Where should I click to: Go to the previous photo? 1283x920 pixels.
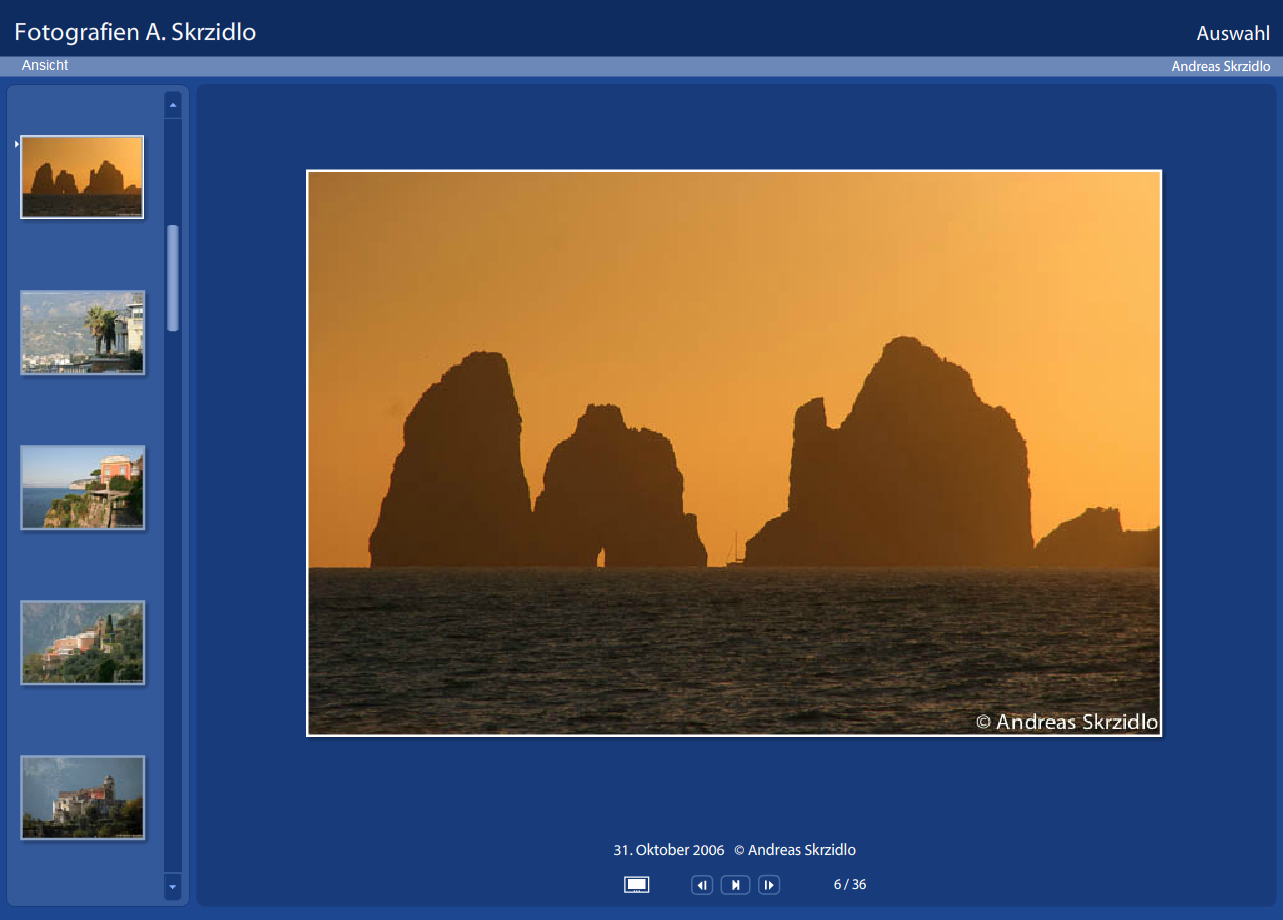(702, 885)
